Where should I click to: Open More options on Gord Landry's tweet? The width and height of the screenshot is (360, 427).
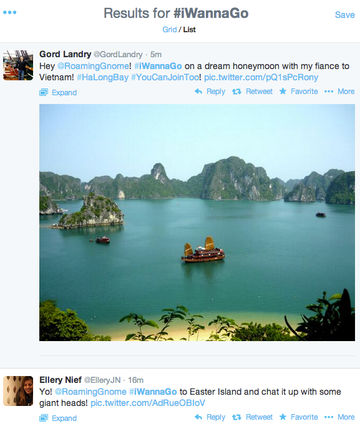[339, 91]
